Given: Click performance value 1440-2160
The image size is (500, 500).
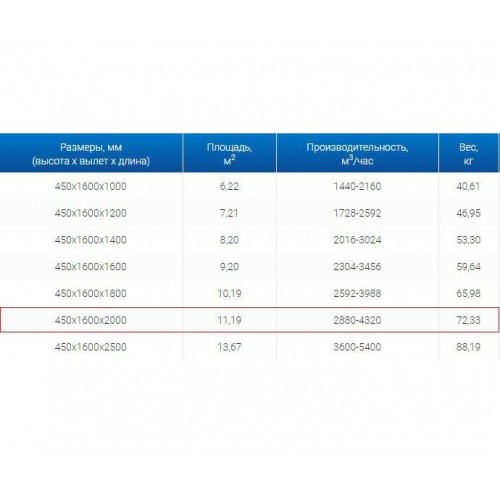Looking at the screenshot, I should pyautogui.click(x=357, y=186).
